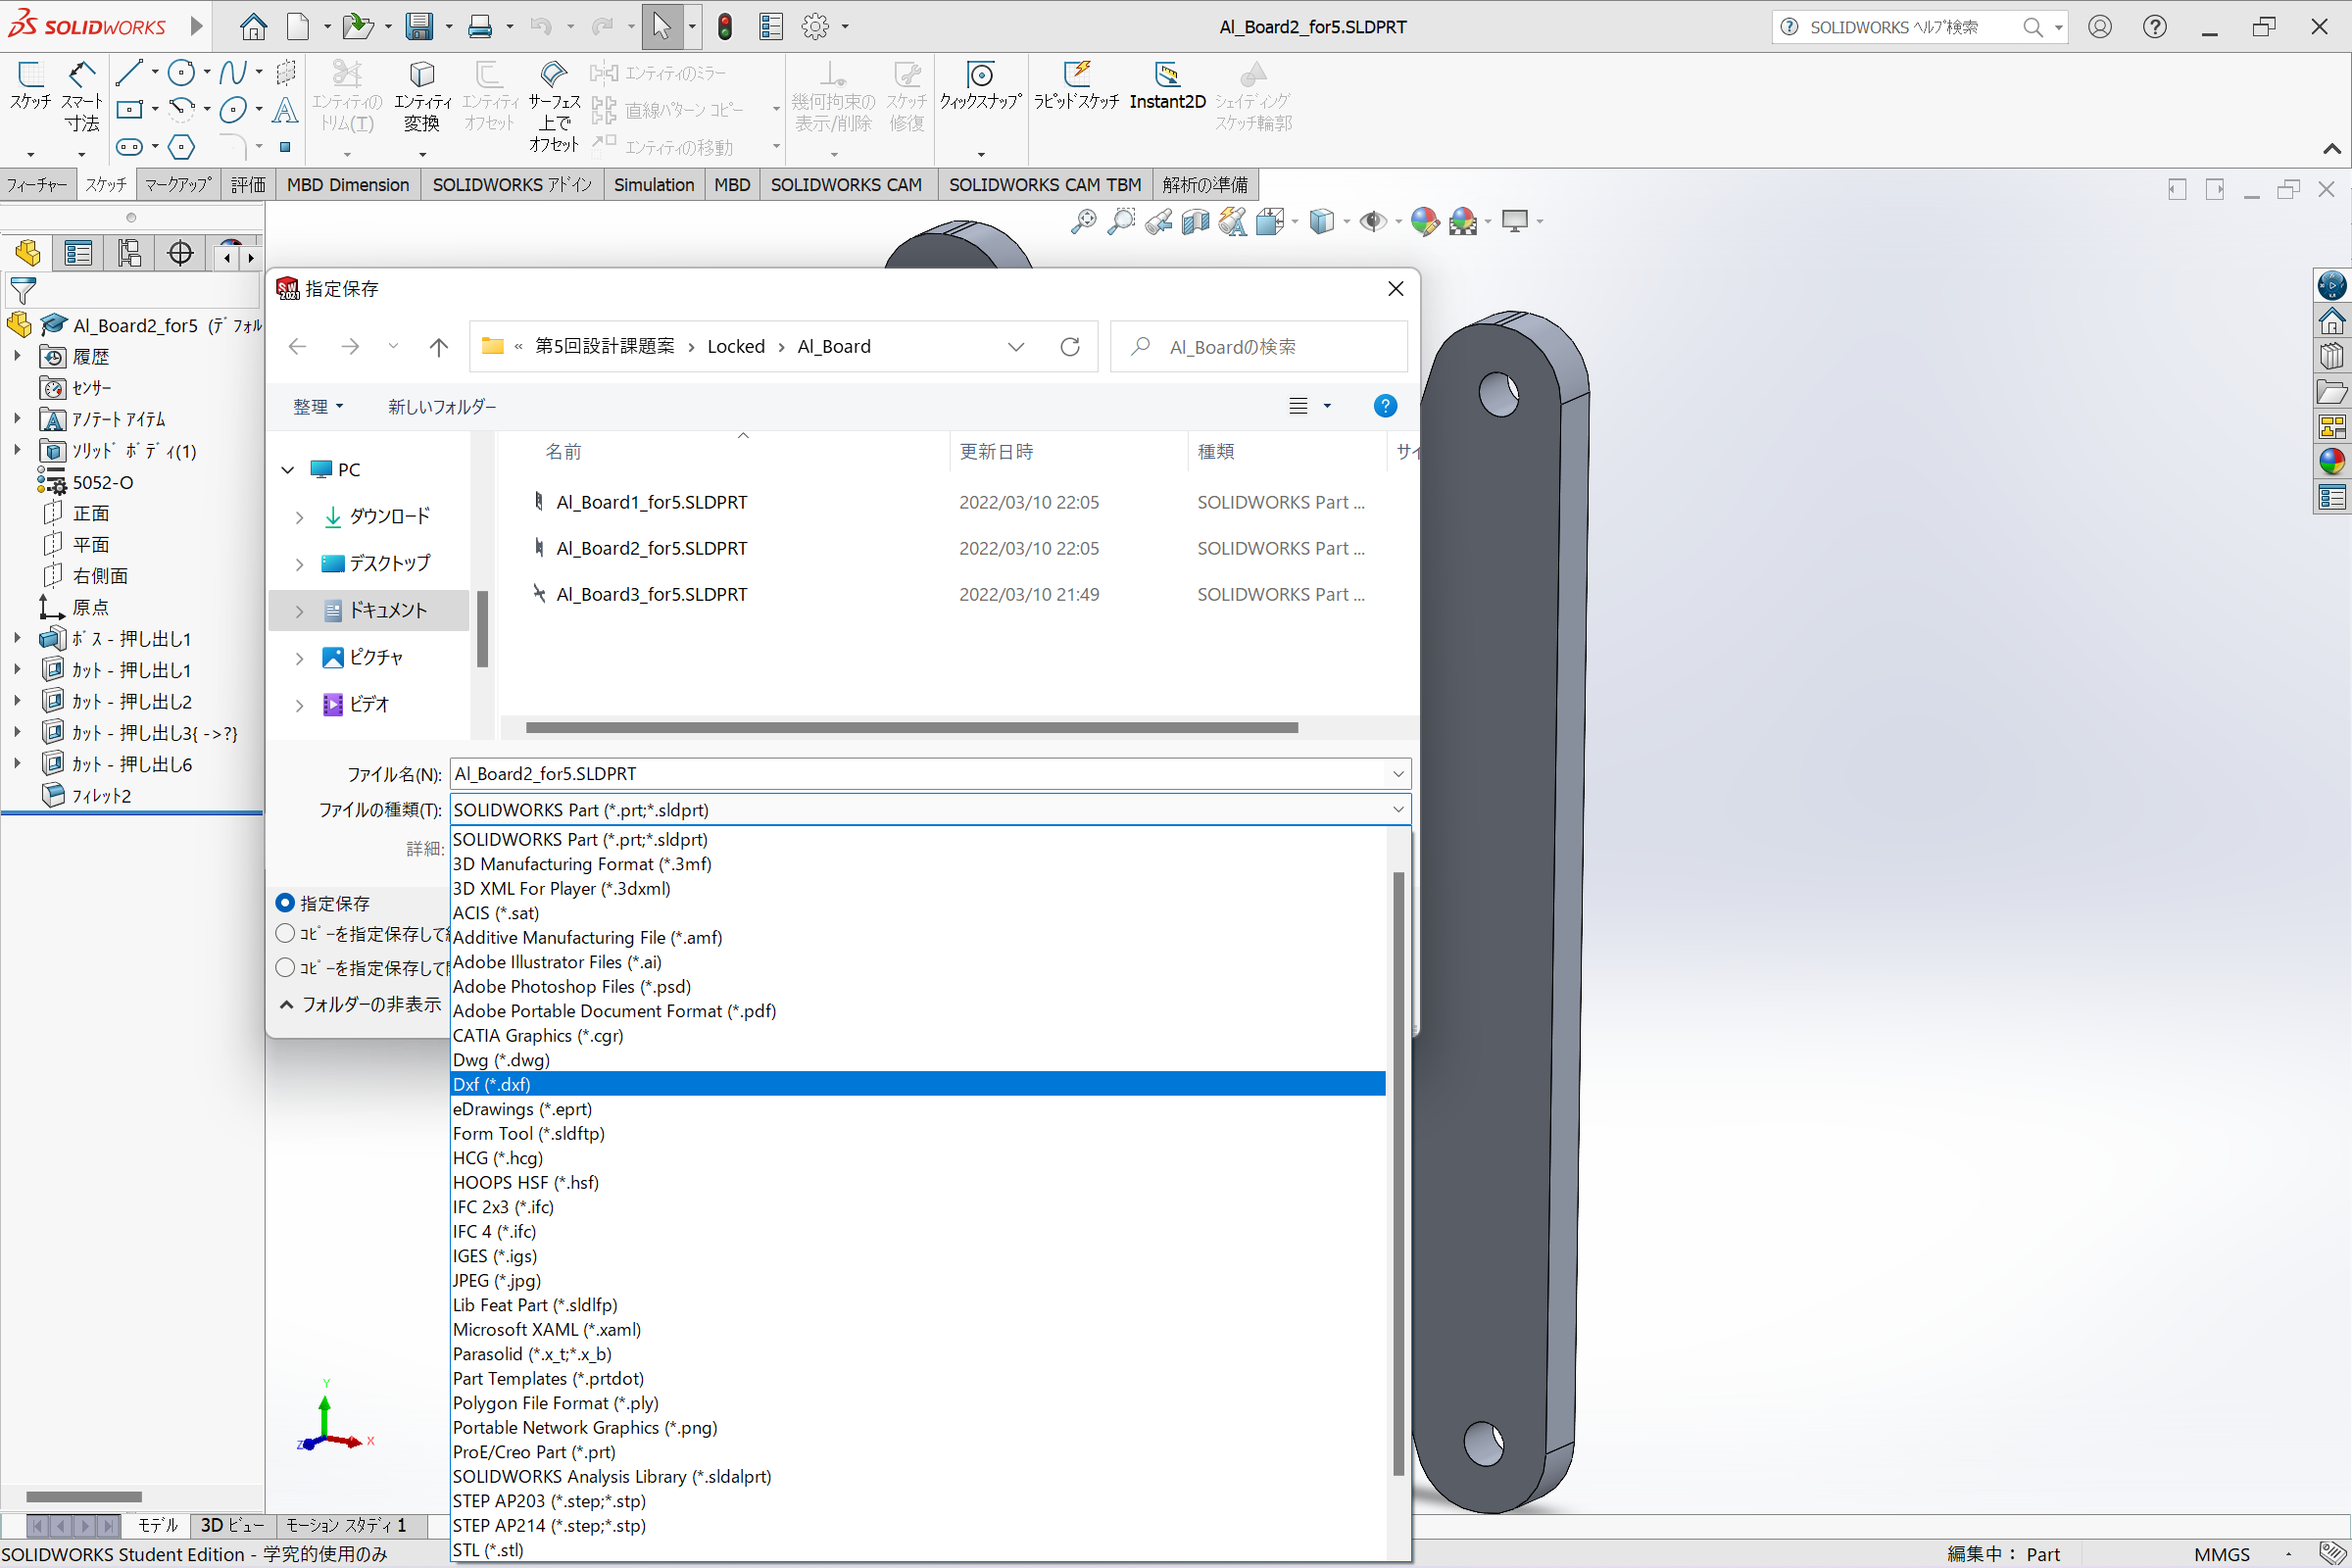Select the フィレット2 feature
Viewport: 2352px width, 1568px height.
coord(100,796)
